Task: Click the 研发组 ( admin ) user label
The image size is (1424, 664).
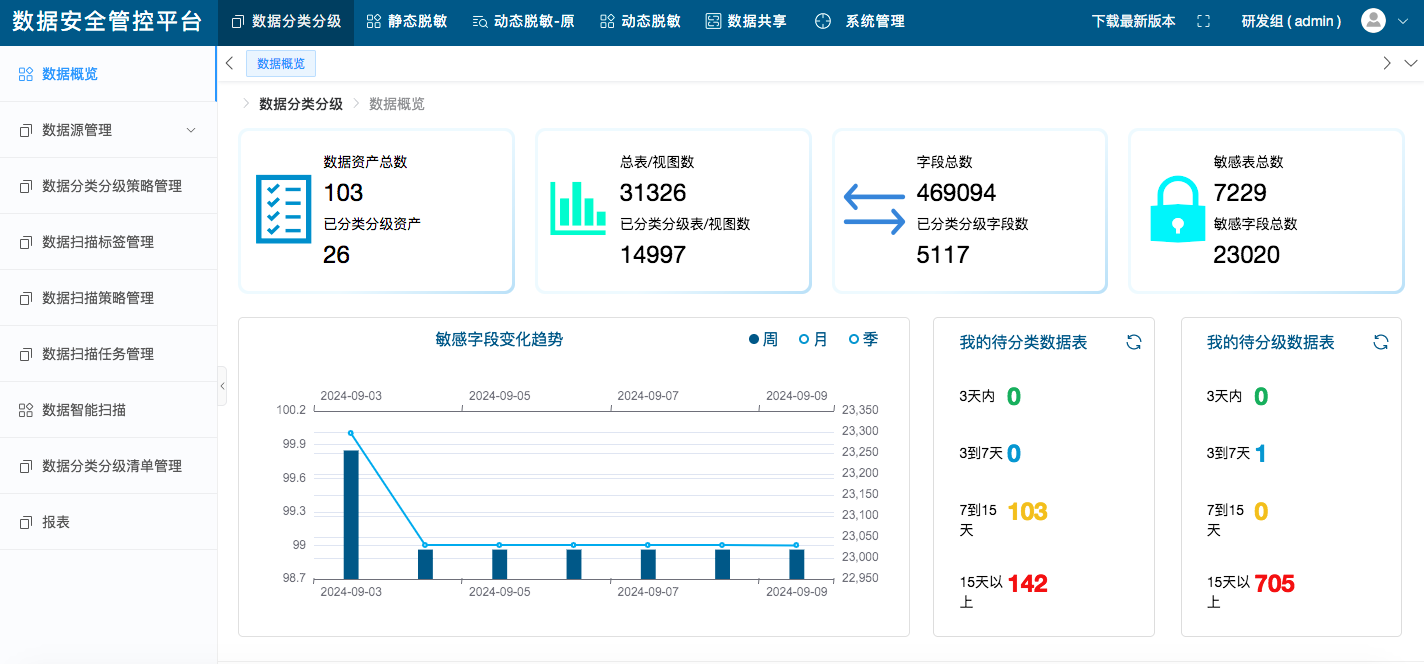Action: point(1291,21)
